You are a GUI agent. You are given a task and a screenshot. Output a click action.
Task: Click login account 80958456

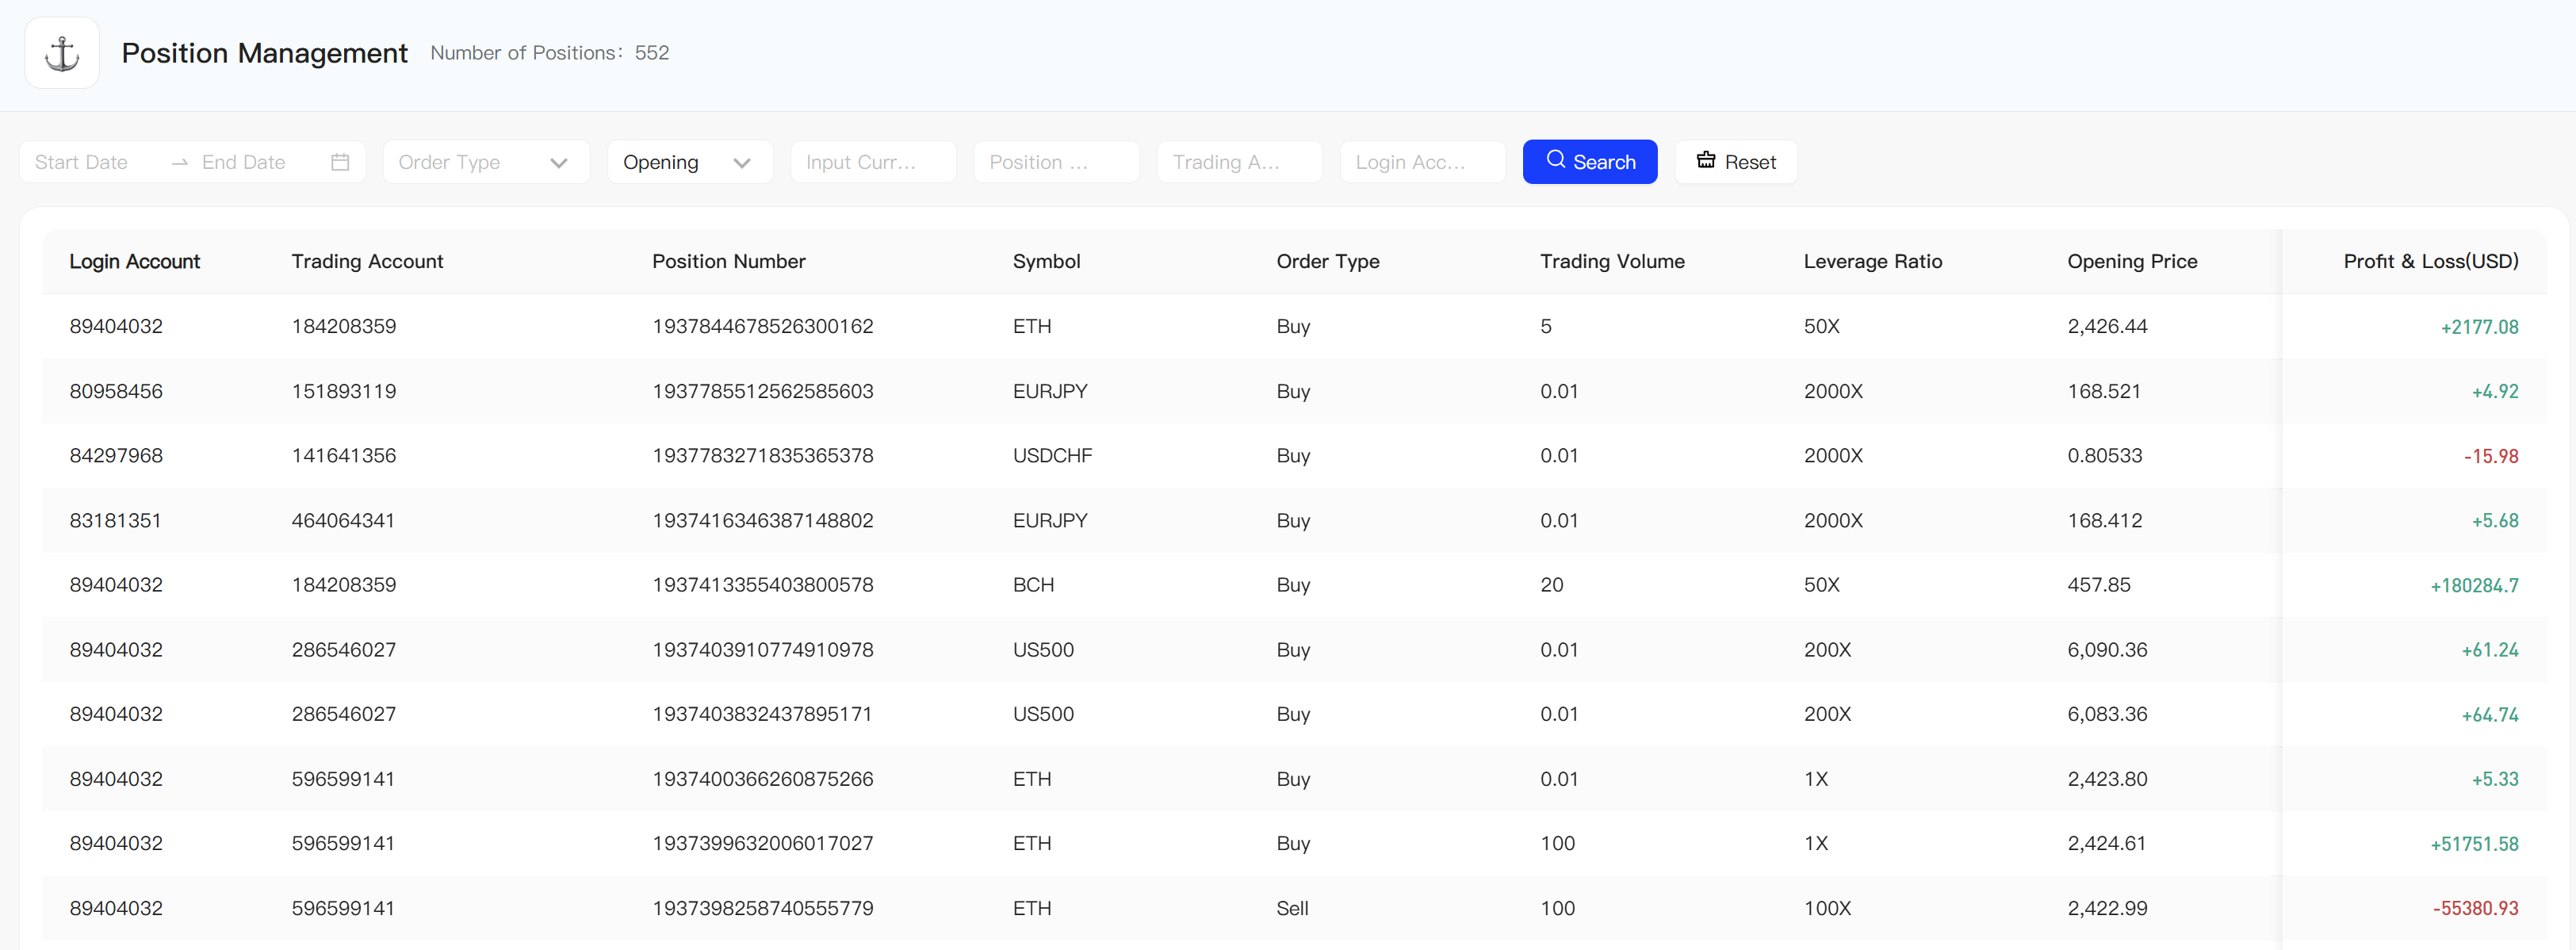click(116, 391)
